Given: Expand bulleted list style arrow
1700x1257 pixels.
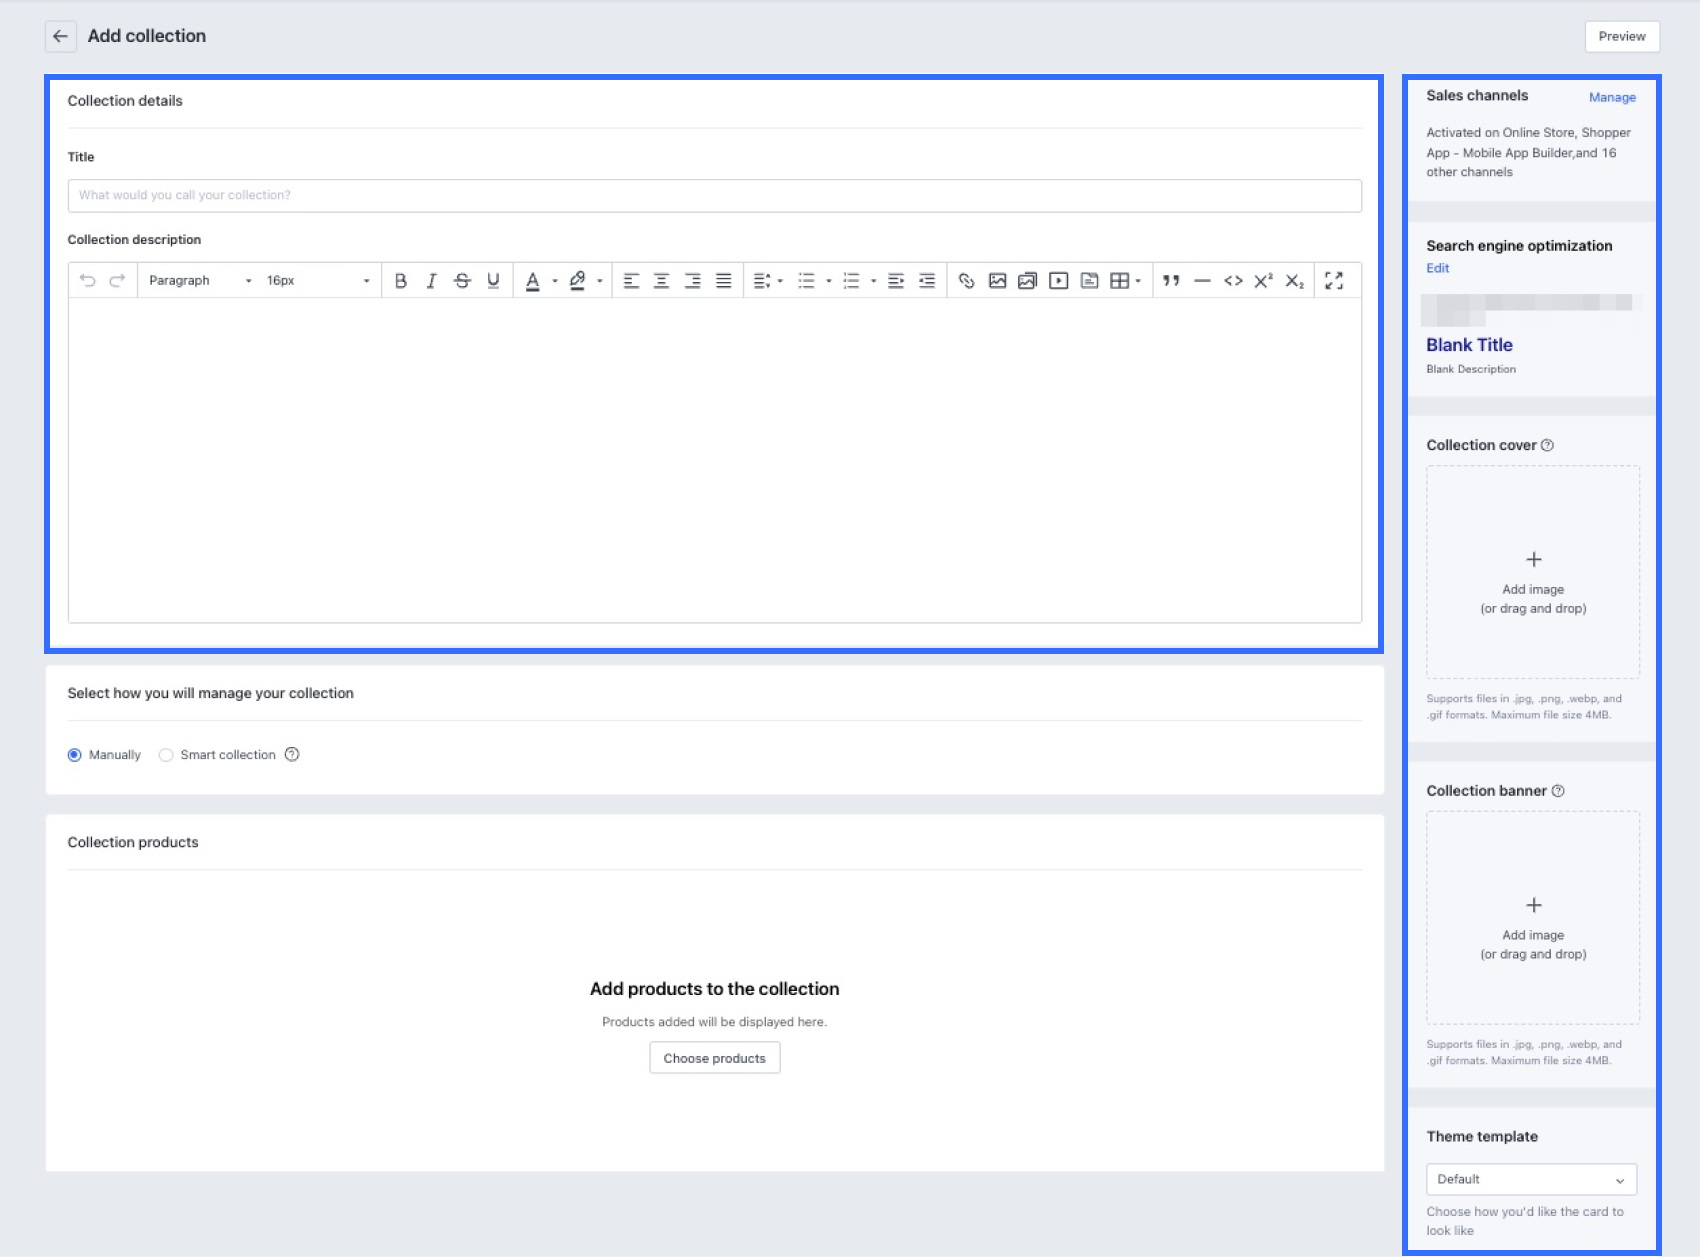Looking at the screenshot, I should click(x=829, y=281).
